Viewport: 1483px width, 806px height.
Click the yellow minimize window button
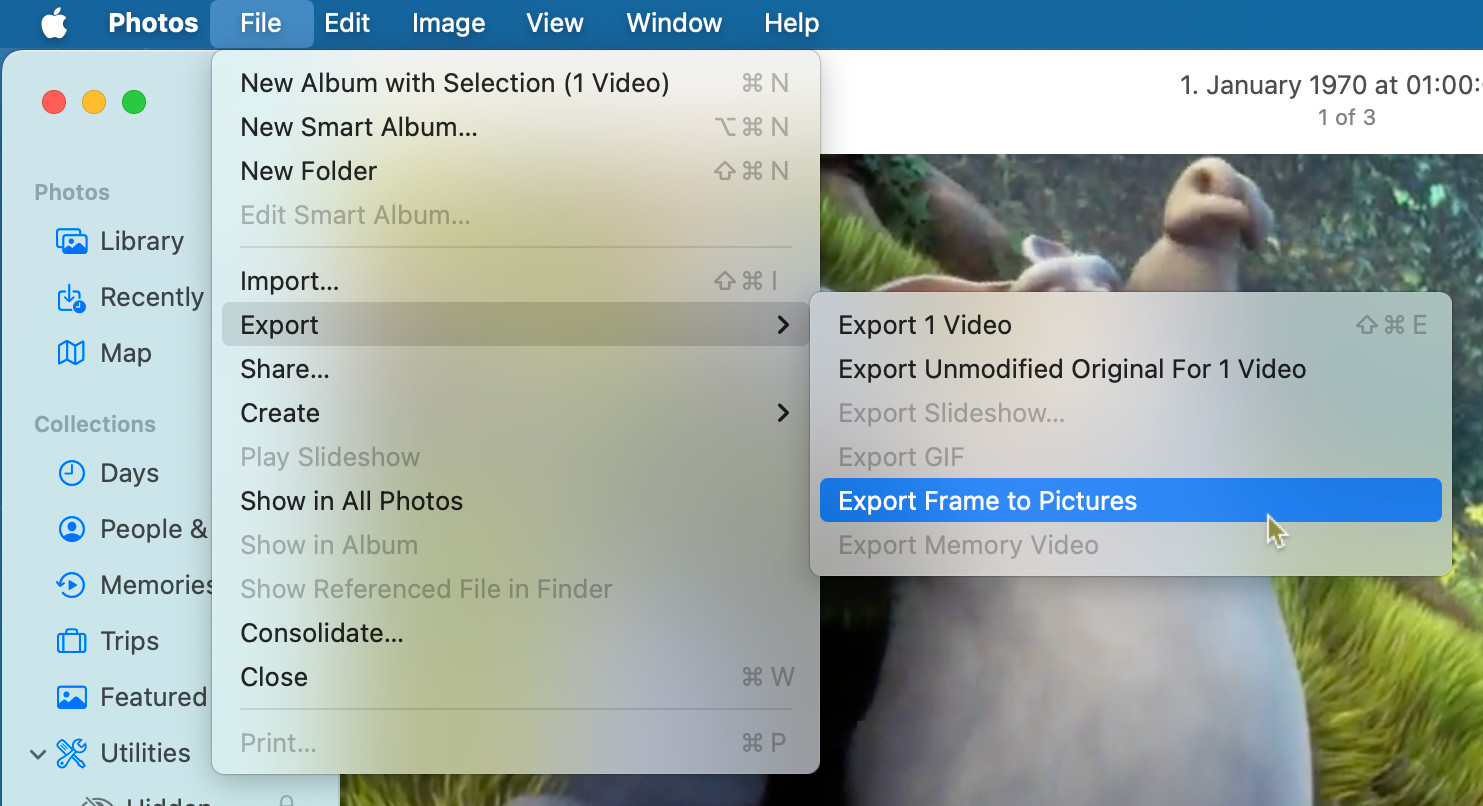click(x=93, y=102)
